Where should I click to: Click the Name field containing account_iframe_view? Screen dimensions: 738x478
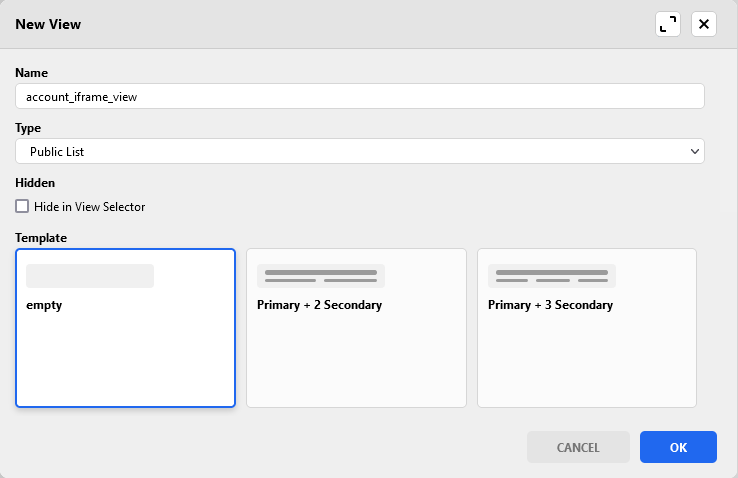(x=360, y=96)
